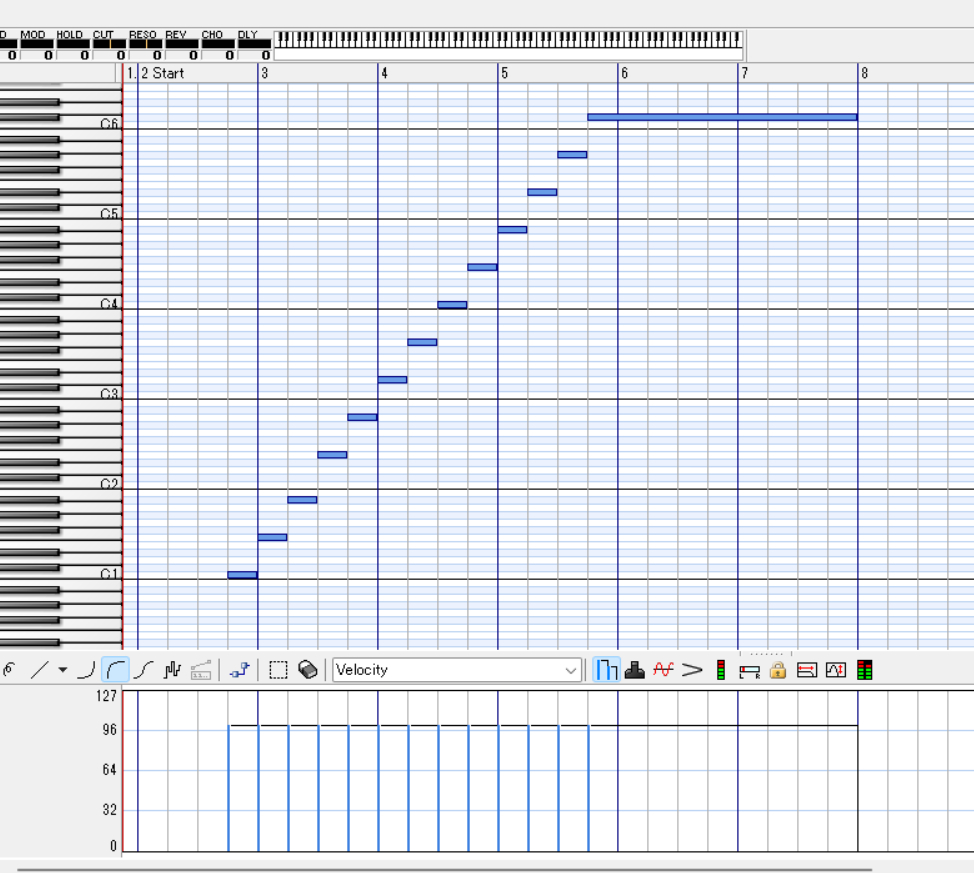
Task: Click the red waveform icon
Action: (663, 670)
